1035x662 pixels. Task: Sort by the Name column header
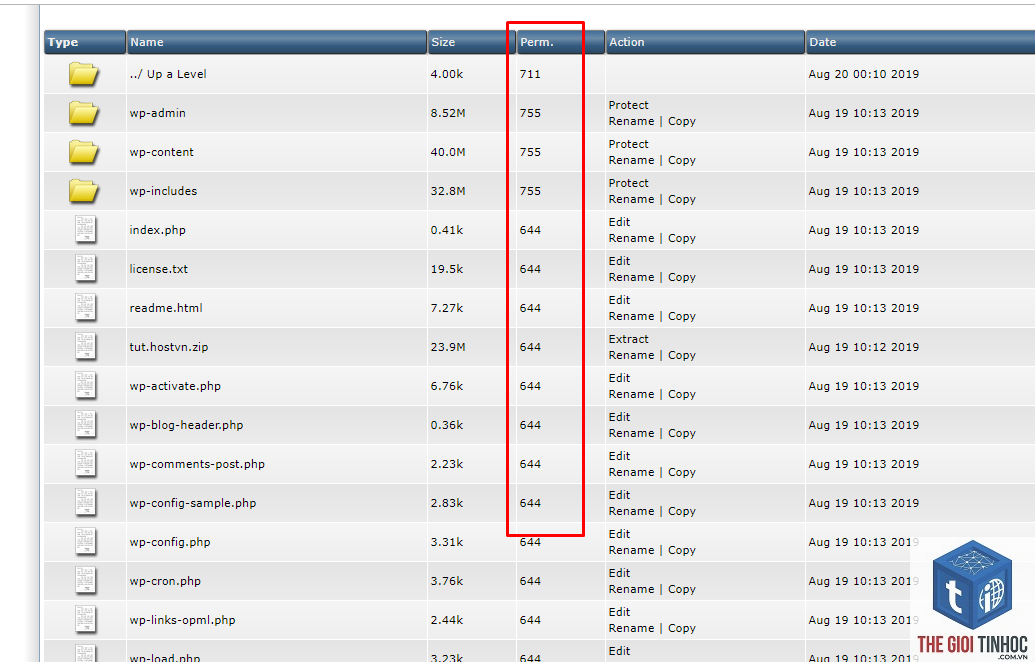click(x=277, y=42)
